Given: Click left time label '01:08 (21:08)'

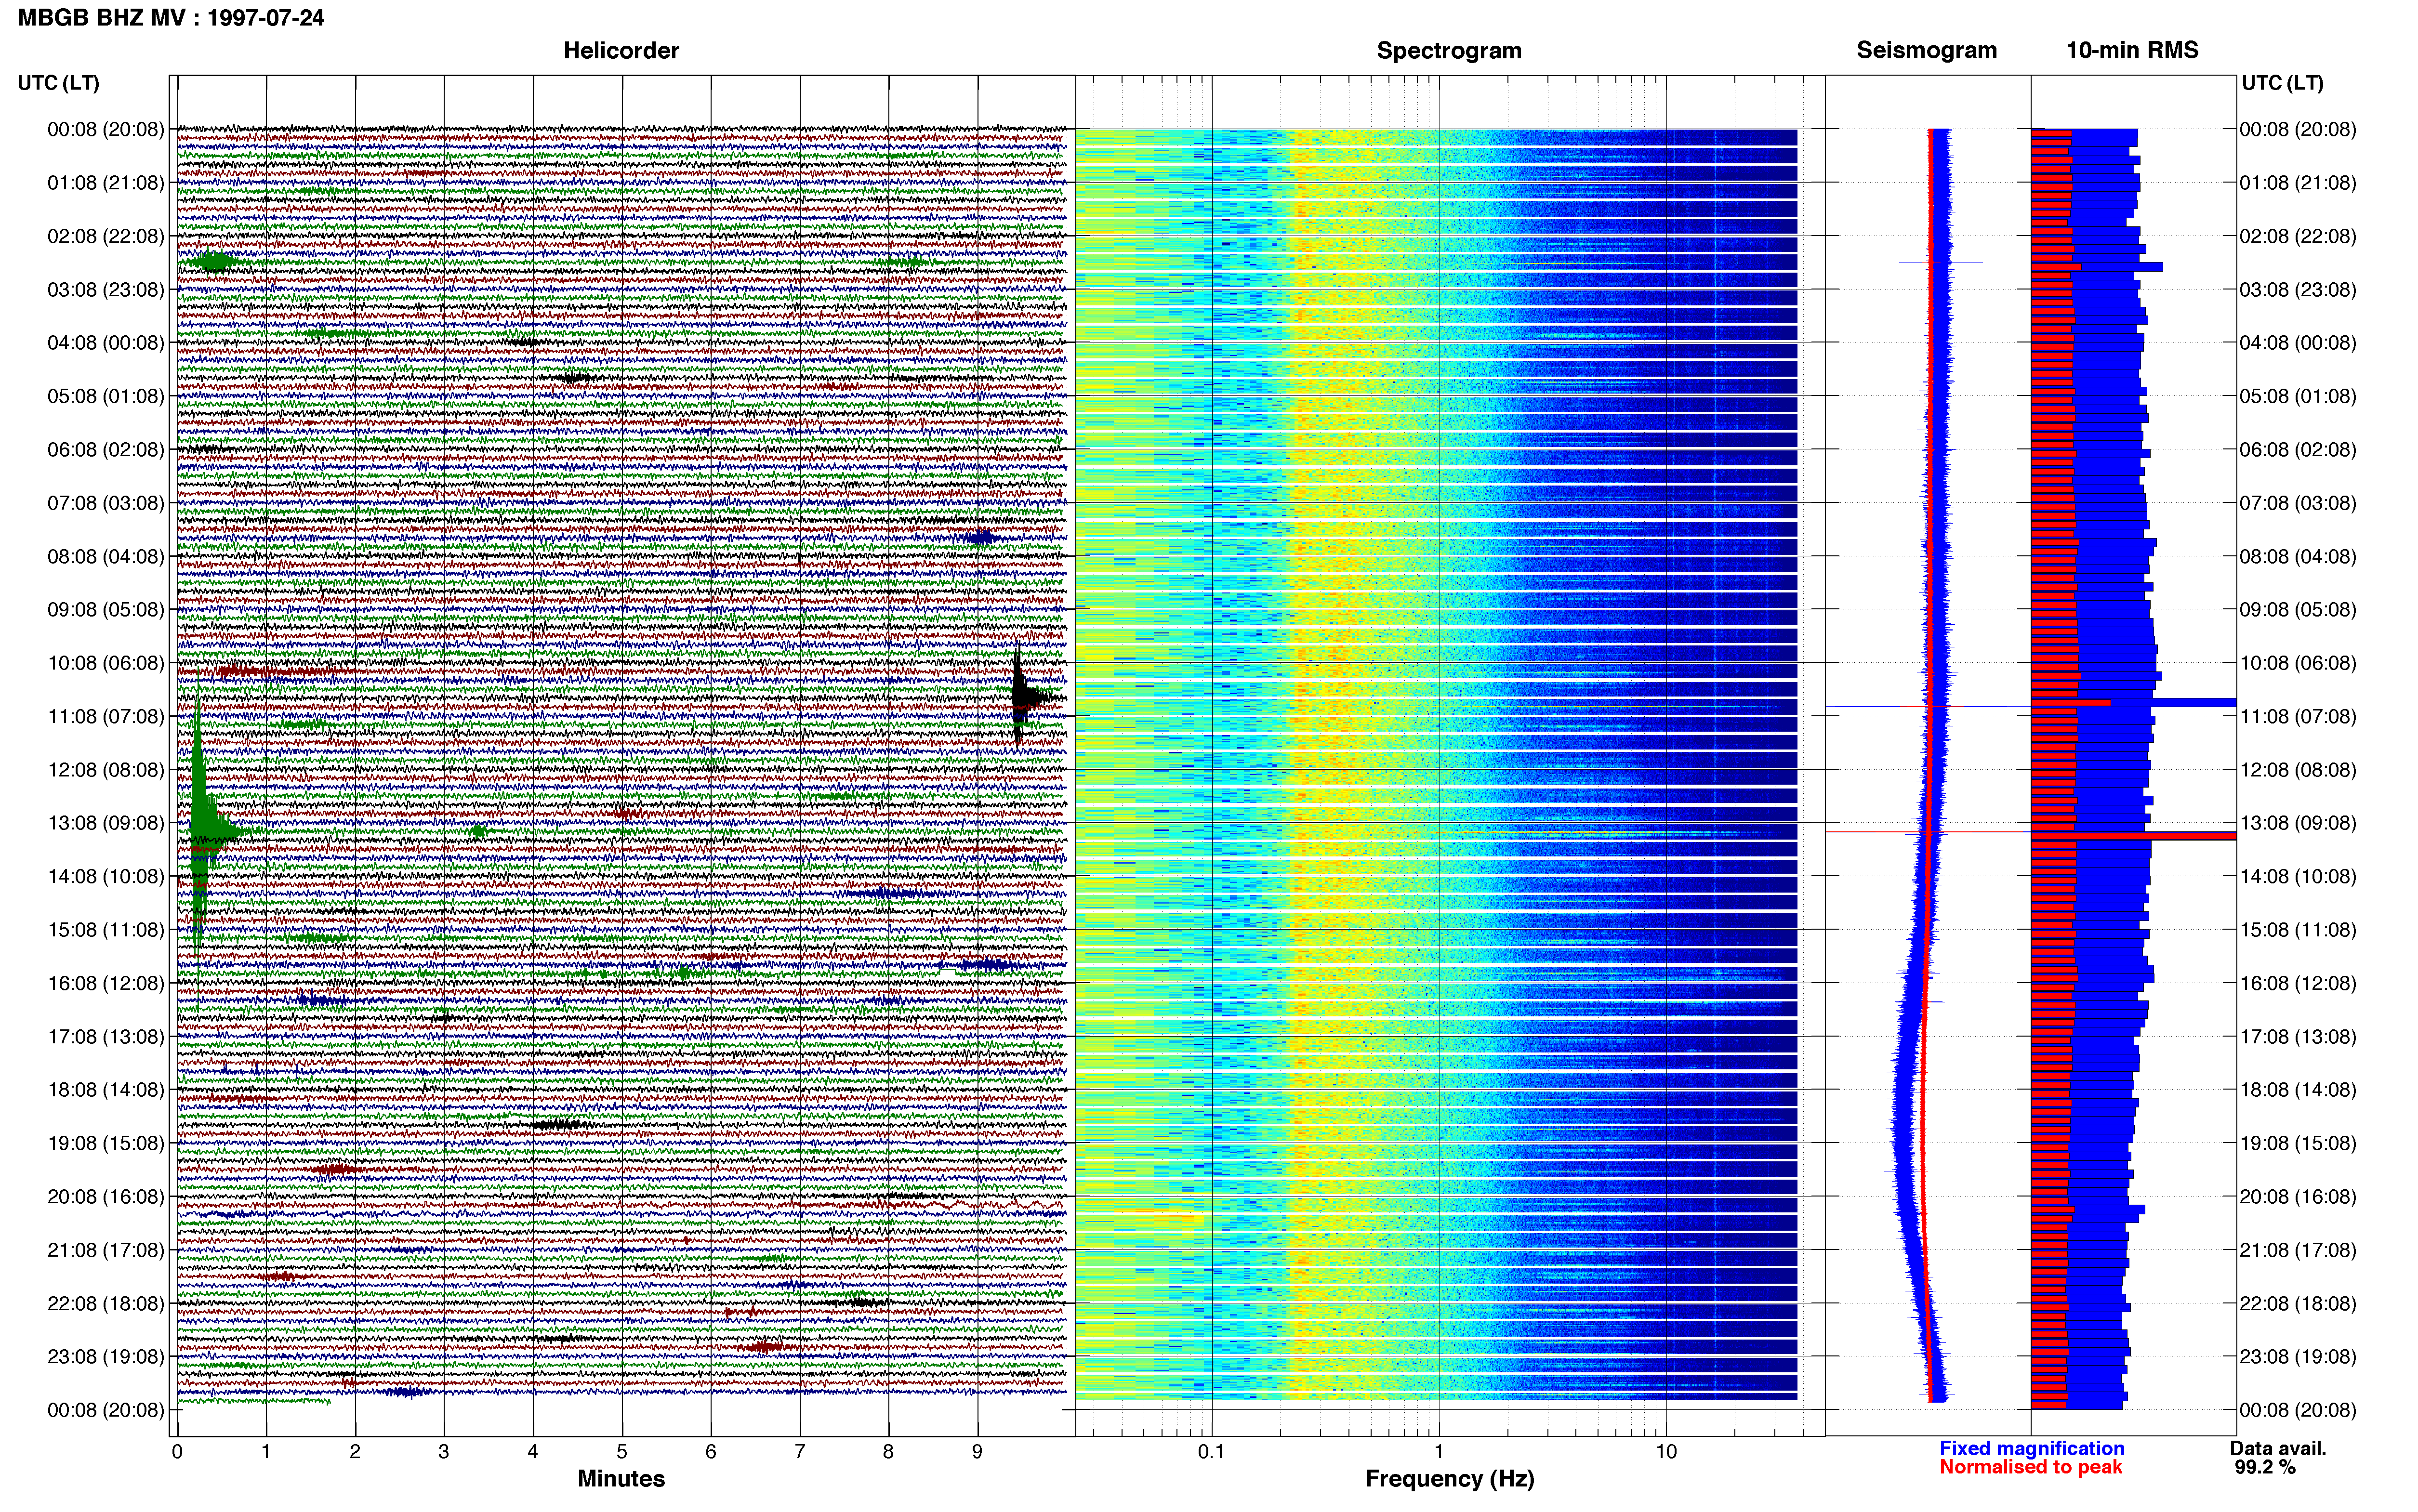Looking at the screenshot, I should coord(105,183).
